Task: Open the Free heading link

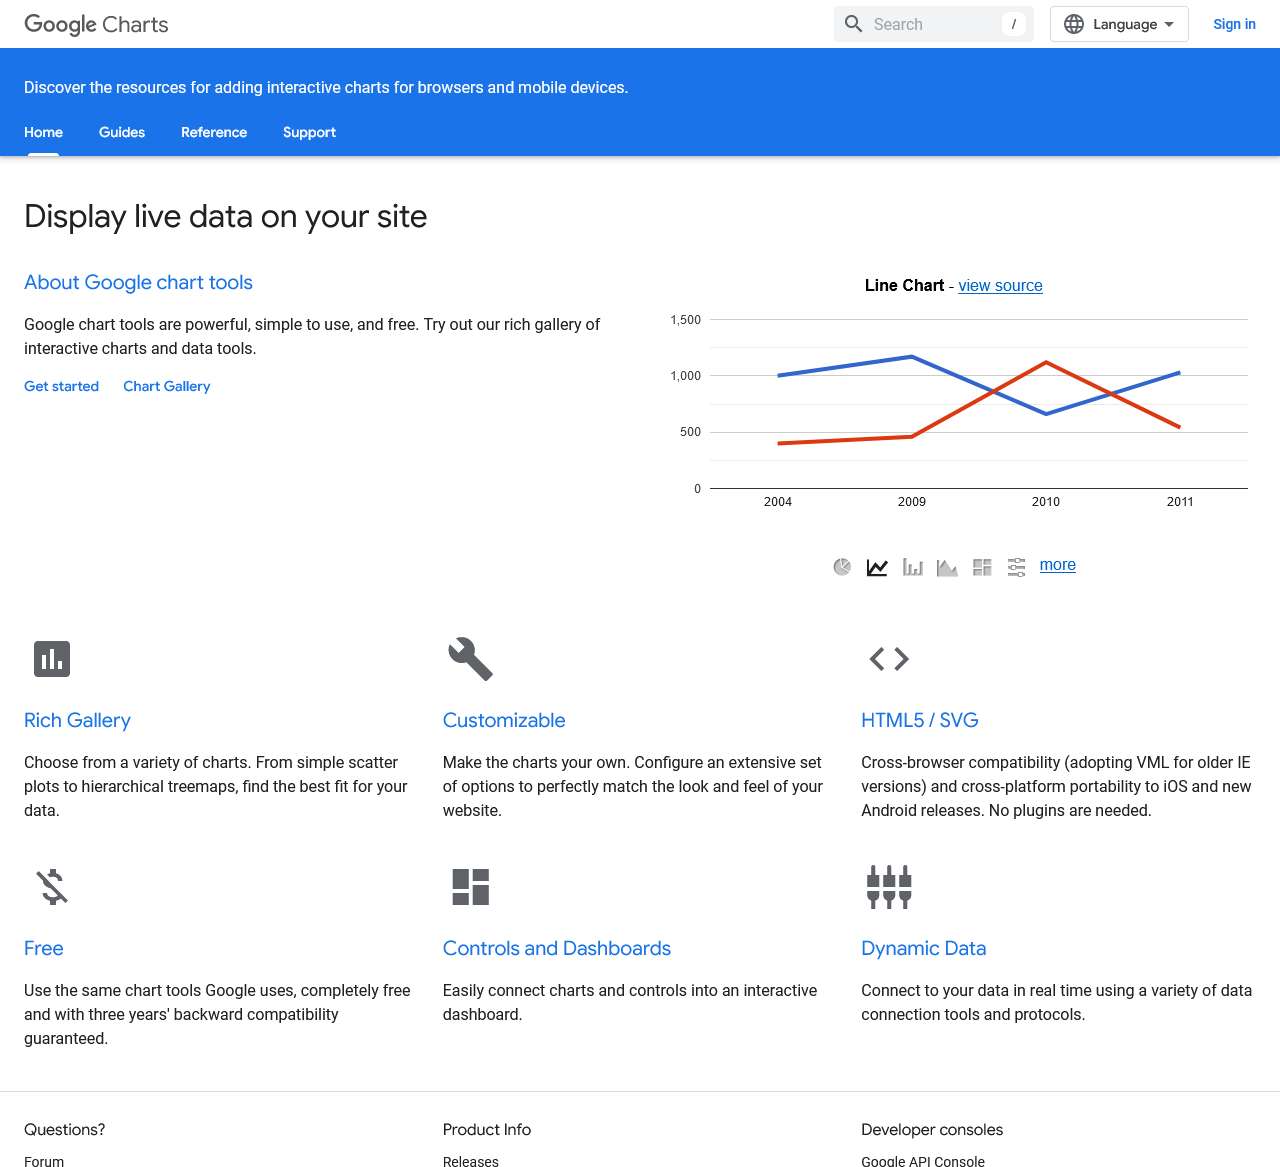Action: [43, 948]
